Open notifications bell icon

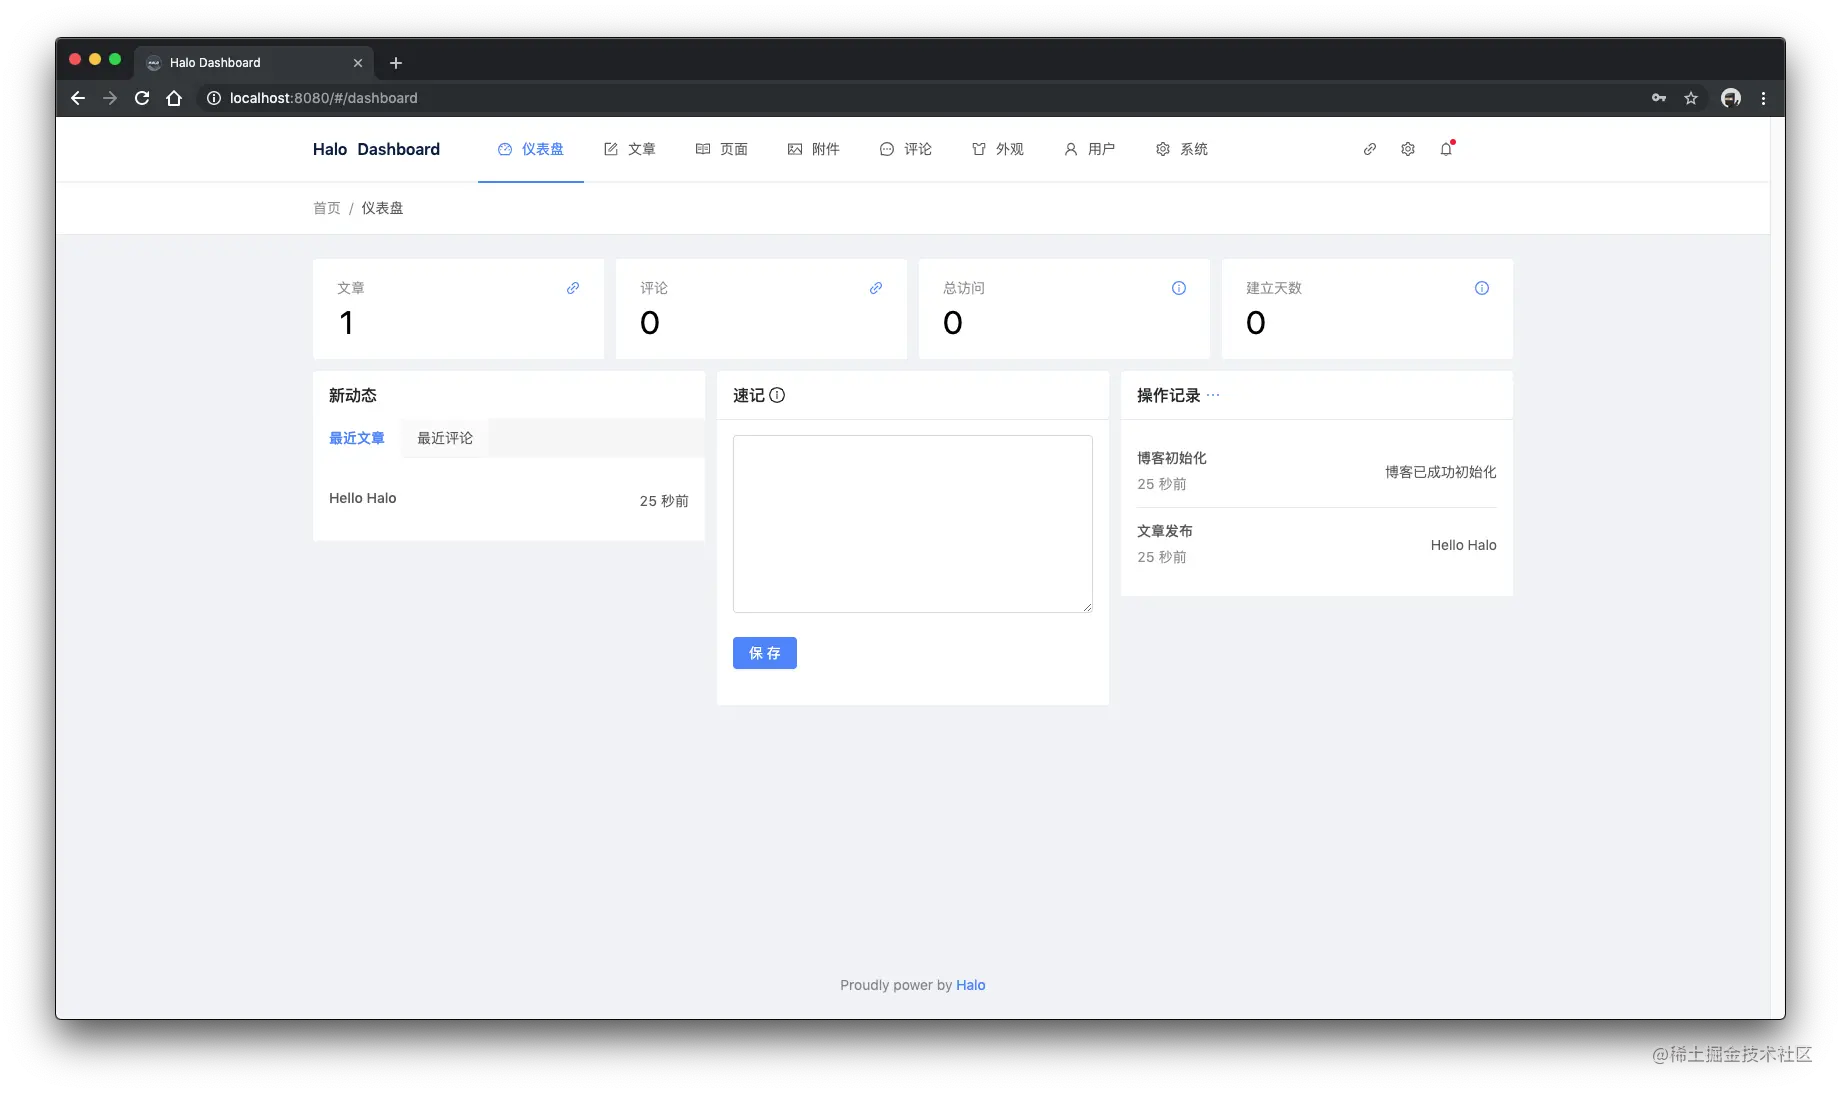[x=1446, y=149]
